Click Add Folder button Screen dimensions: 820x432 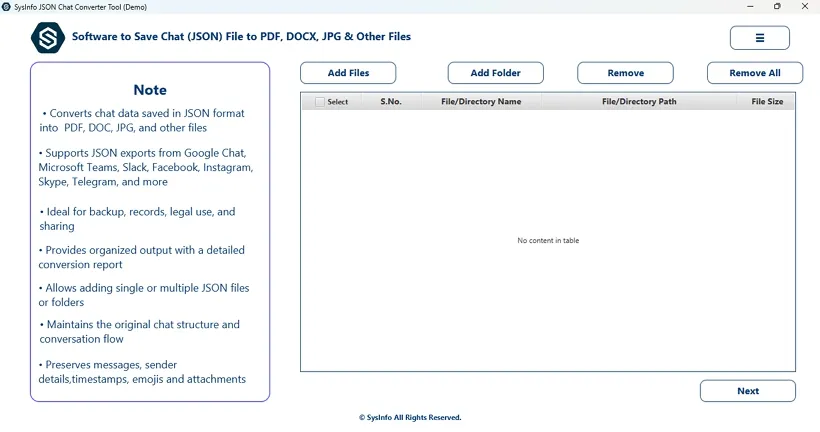[x=495, y=73]
